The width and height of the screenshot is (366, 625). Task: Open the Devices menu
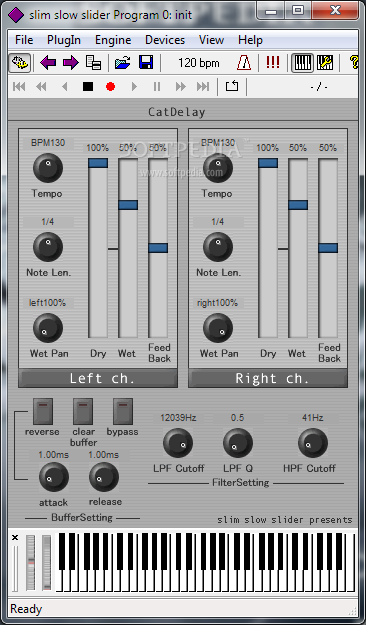click(165, 40)
